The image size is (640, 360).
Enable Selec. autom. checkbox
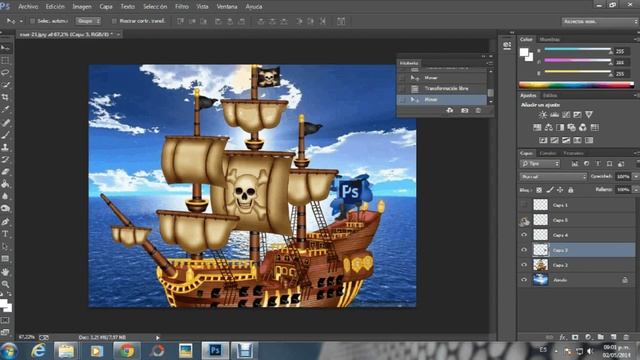(x=32, y=21)
